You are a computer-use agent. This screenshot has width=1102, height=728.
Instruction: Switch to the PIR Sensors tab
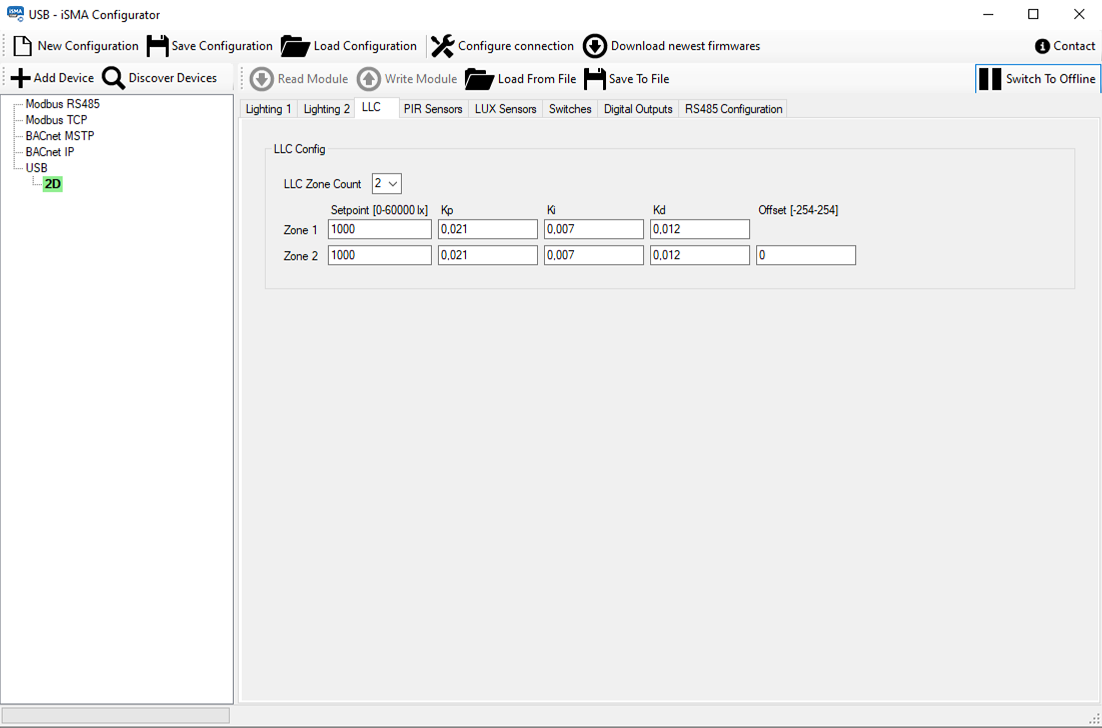(433, 109)
